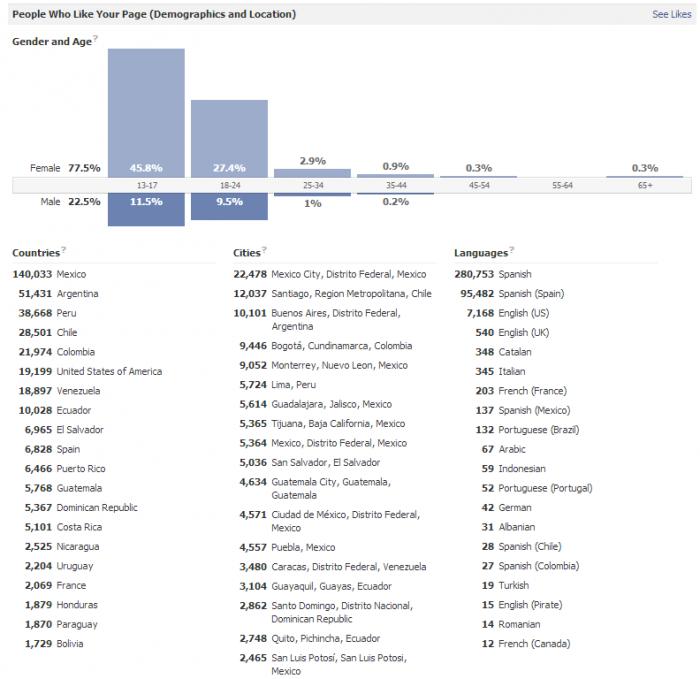This screenshot has height=679, width=700.
Task: Click the Female 77.5% total label
Action: (x=65, y=168)
